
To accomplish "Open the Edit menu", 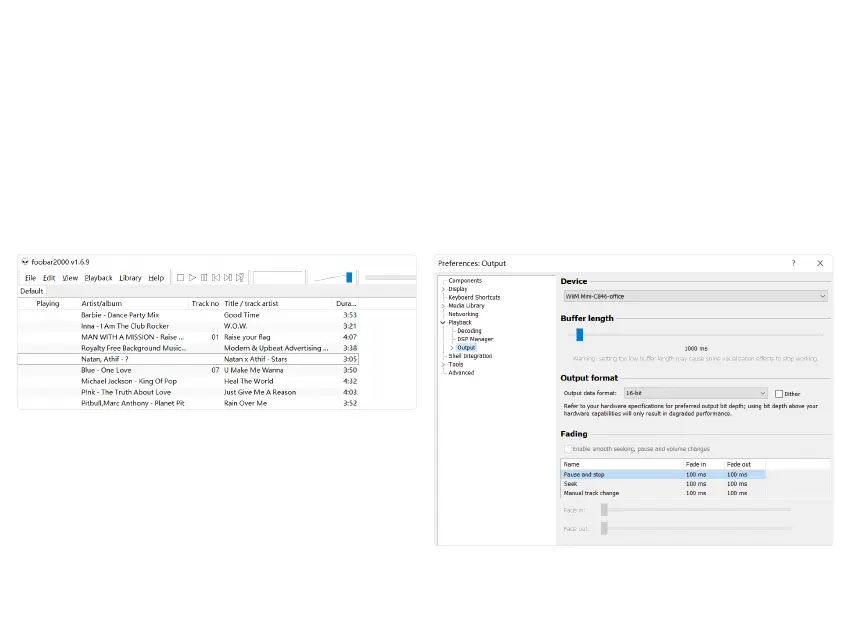I will 49,278.
